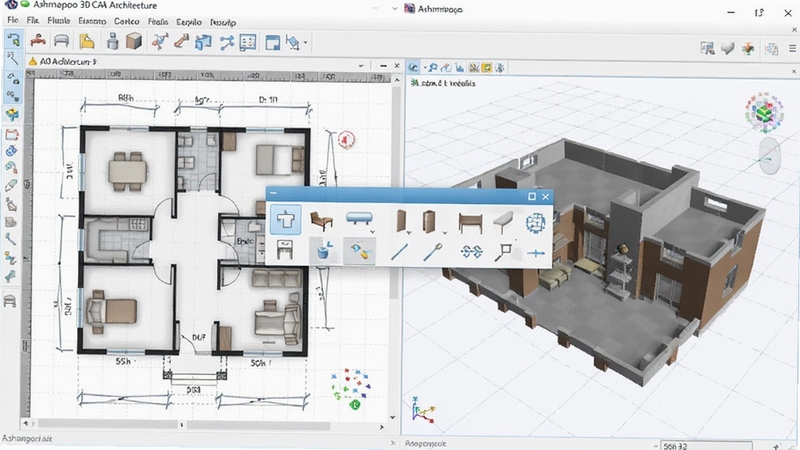The height and width of the screenshot is (450, 800).
Task: Select the lounge chair in floating palette
Action: pos(321,221)
